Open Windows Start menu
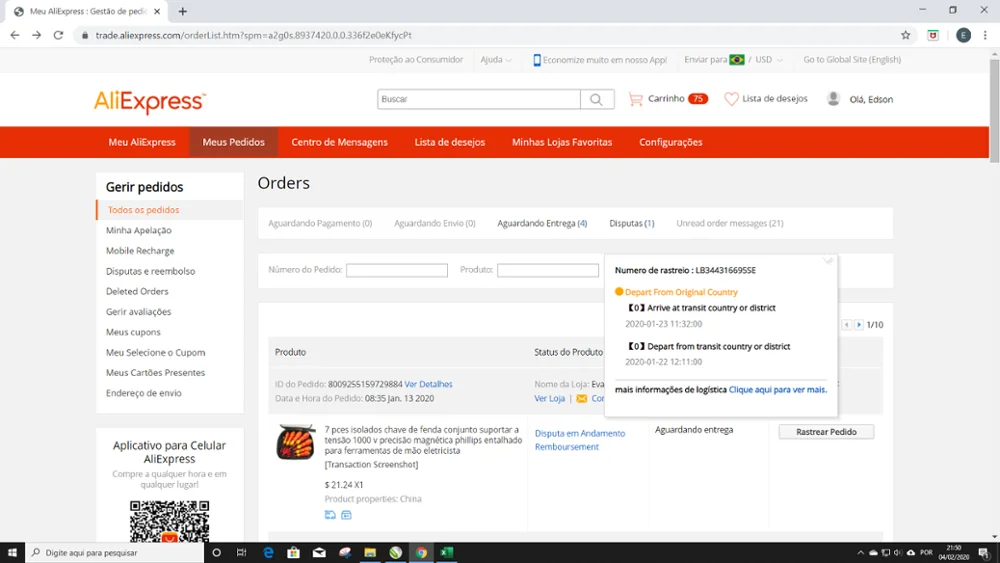The height and width of the screenshot is (563, 1000). [12, 552]
